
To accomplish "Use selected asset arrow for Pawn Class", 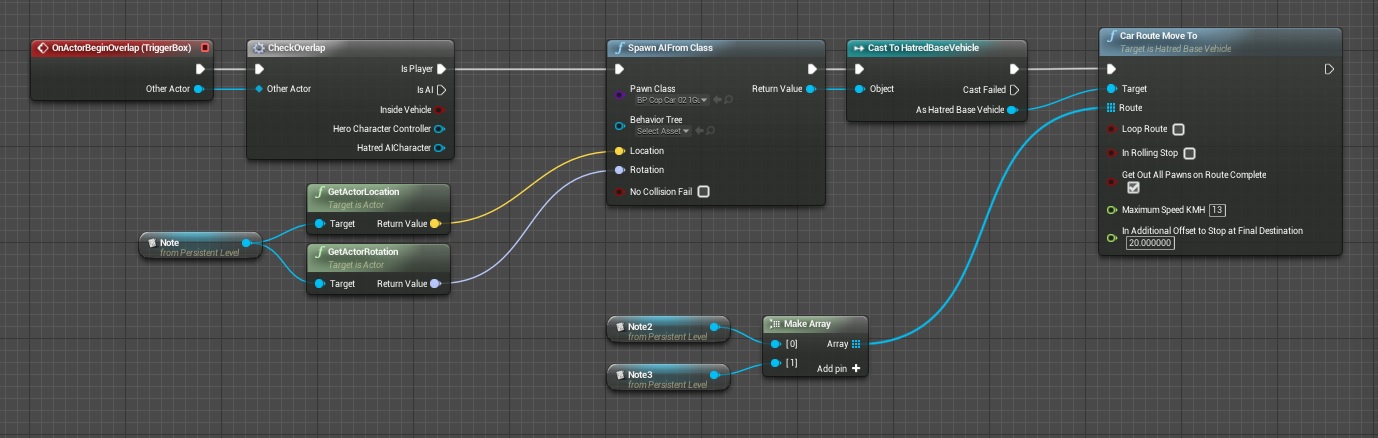I will click(x=718, y=100).
